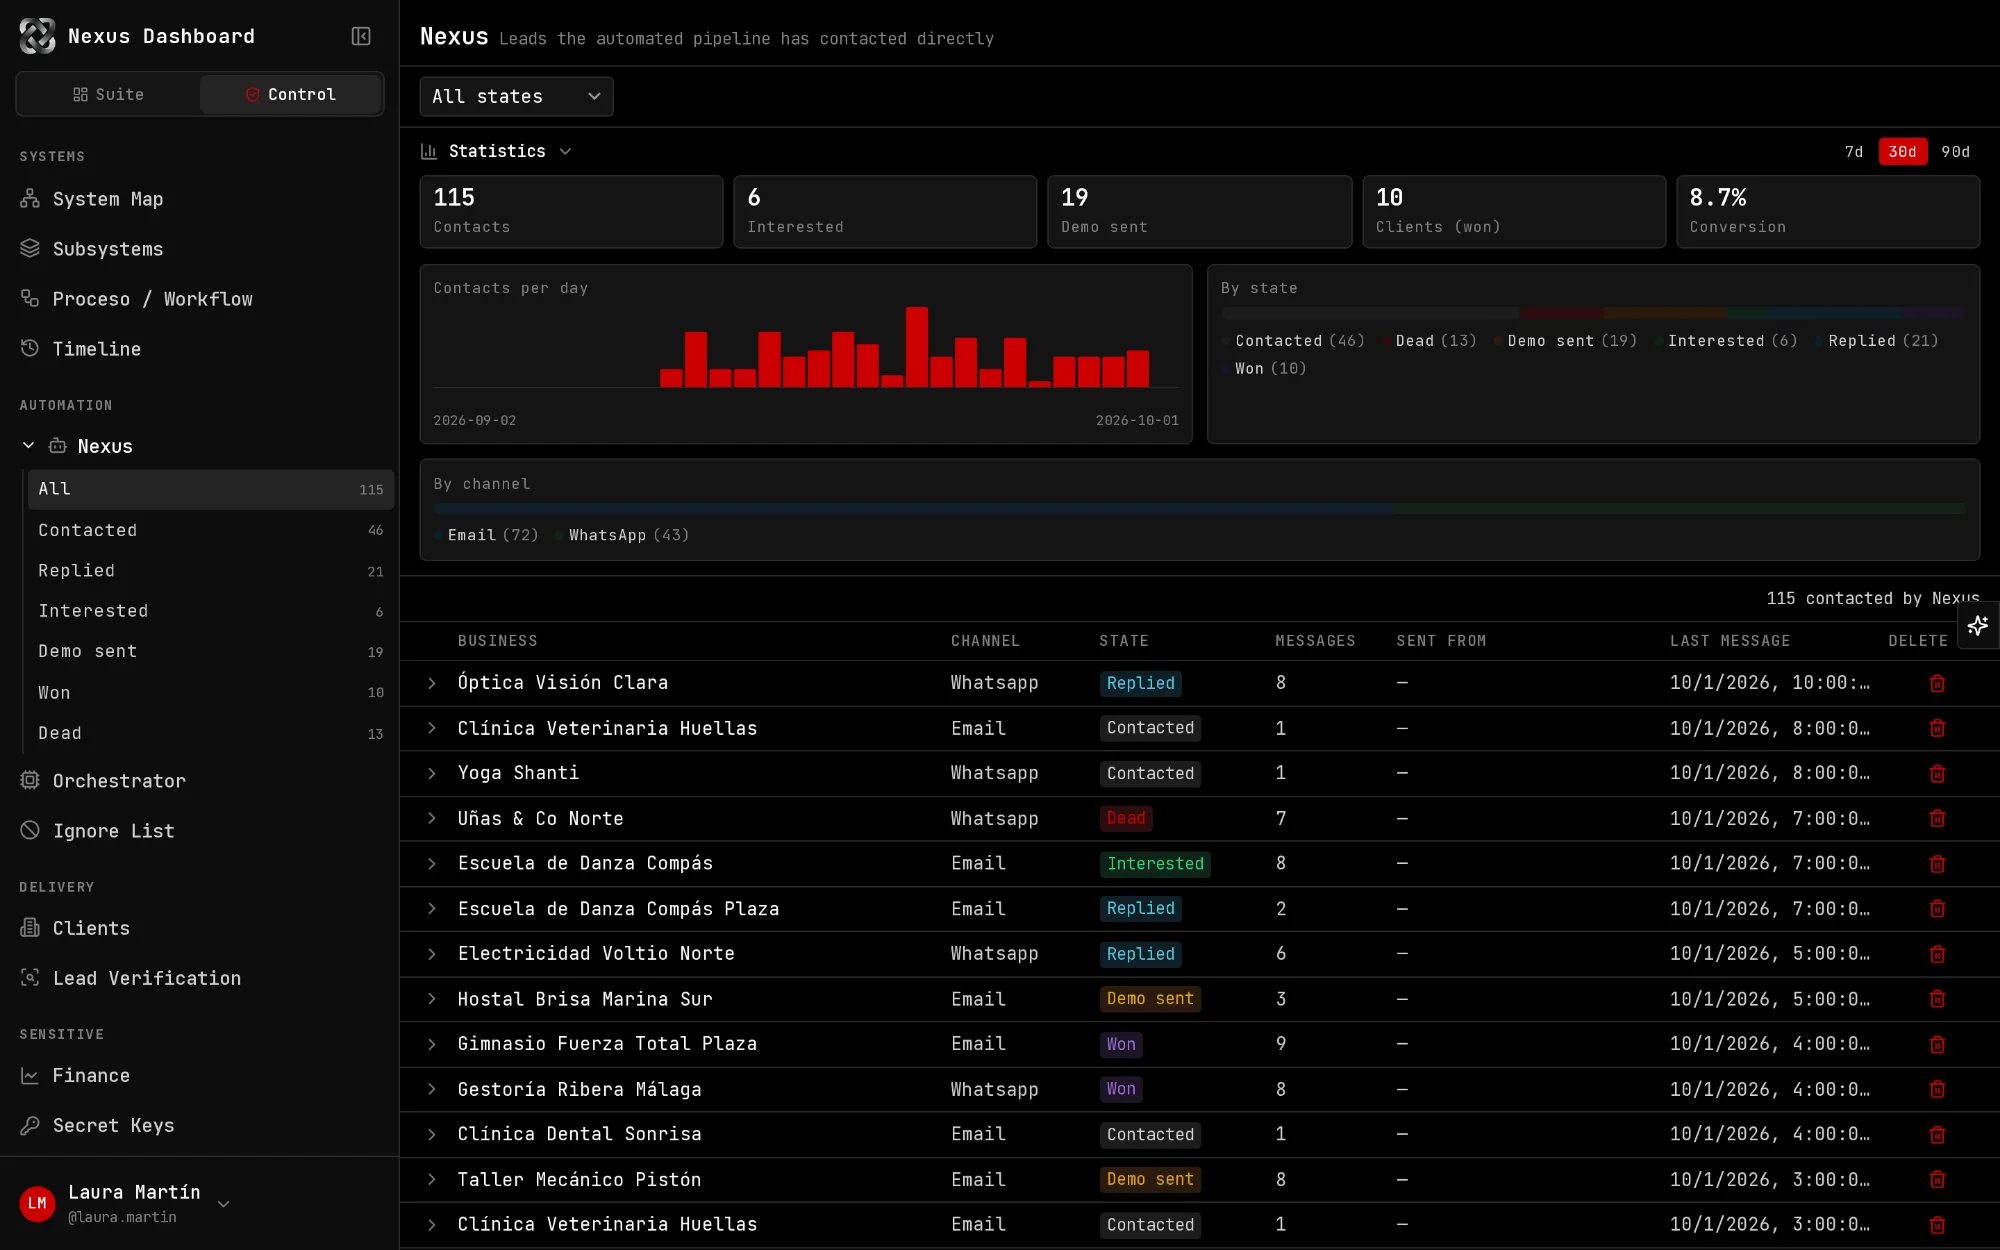
Task: Open Subsystems layers icon
Action: [30, 249]
